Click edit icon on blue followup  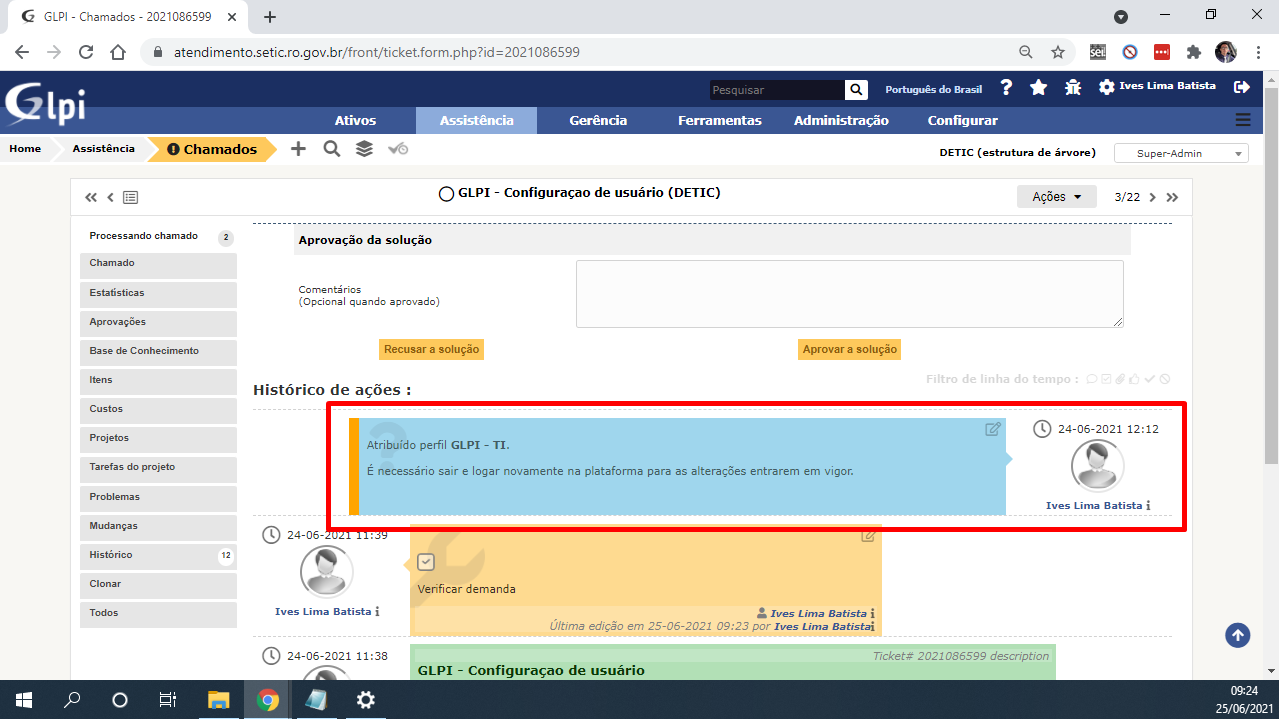coord(993,429)
